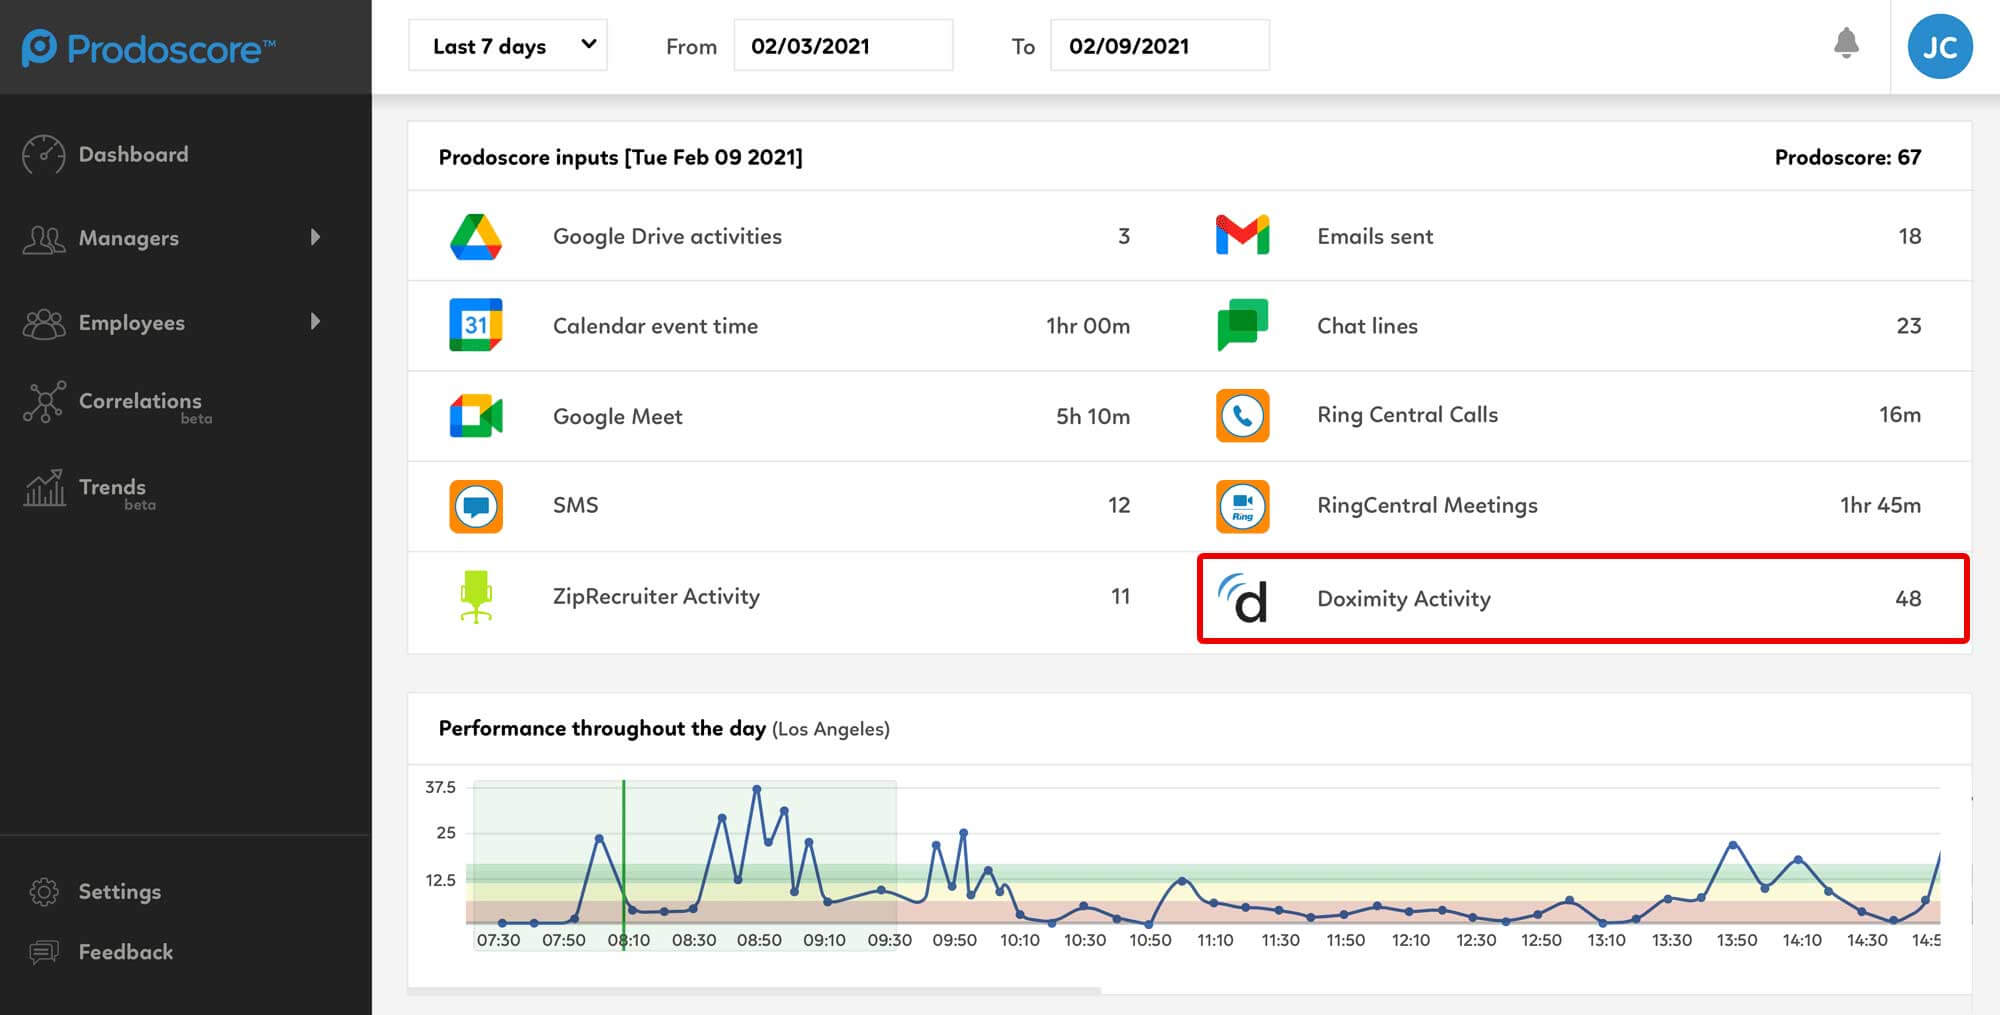Open the Last 7 days dropdown

508,46
